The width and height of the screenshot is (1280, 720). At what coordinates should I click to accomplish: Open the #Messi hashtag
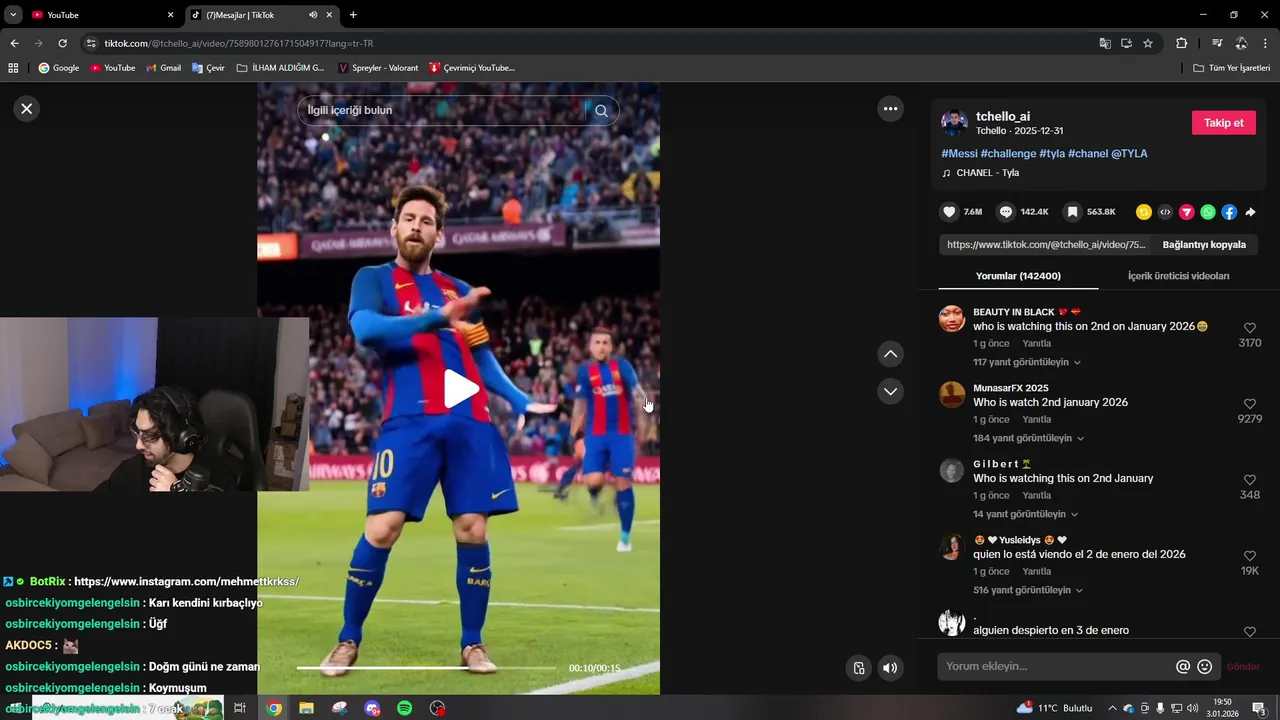coord(959,154)
